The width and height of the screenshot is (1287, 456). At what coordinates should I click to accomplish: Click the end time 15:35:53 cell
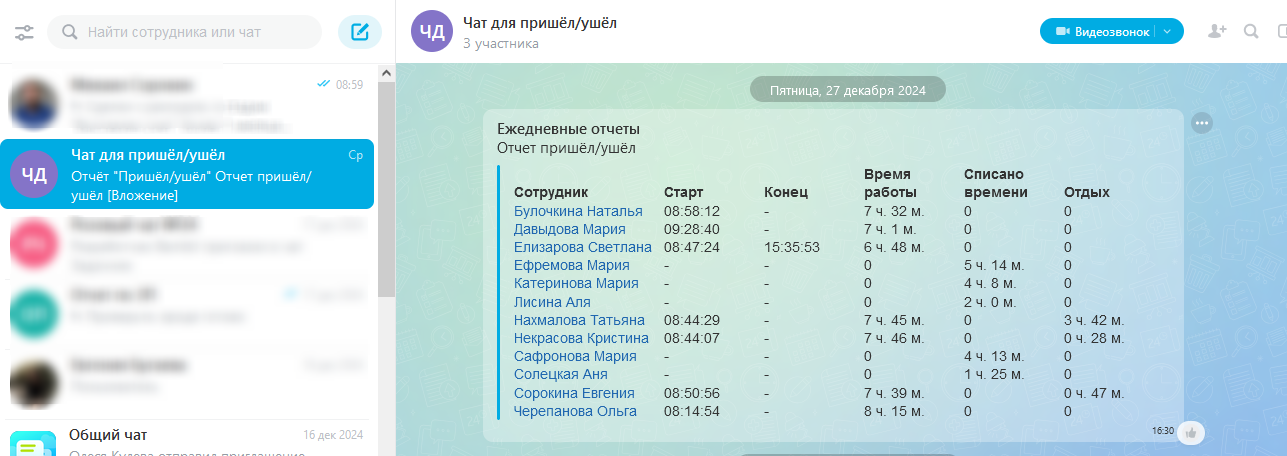(x=792, y=247)
